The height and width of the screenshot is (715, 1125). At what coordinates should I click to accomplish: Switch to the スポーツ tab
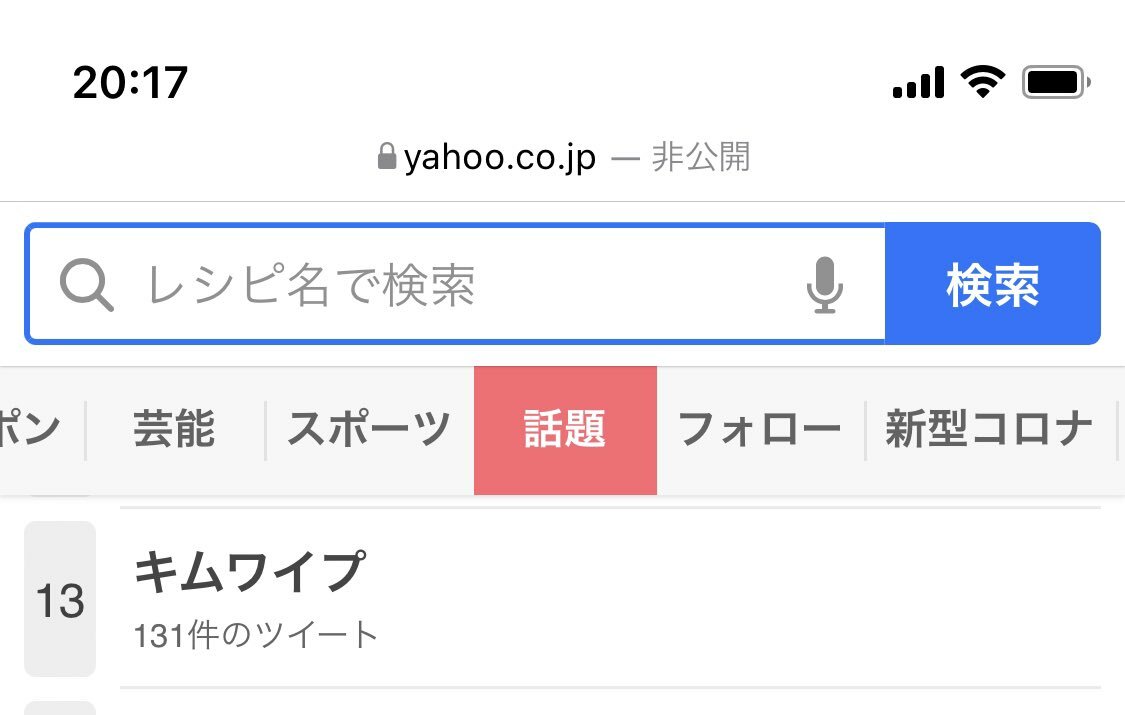[369, 429]
